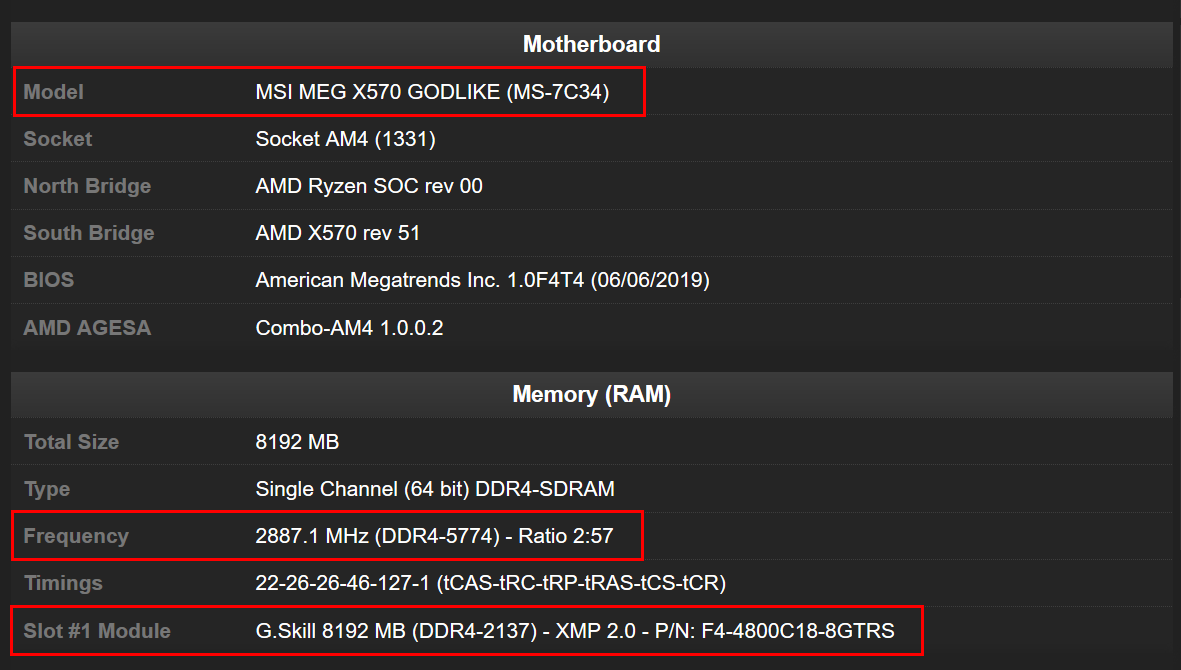Click the Single Channel DDR4-SDRAM type text
This screenshot has width=1181, height=670.
[x=435, y=489]
